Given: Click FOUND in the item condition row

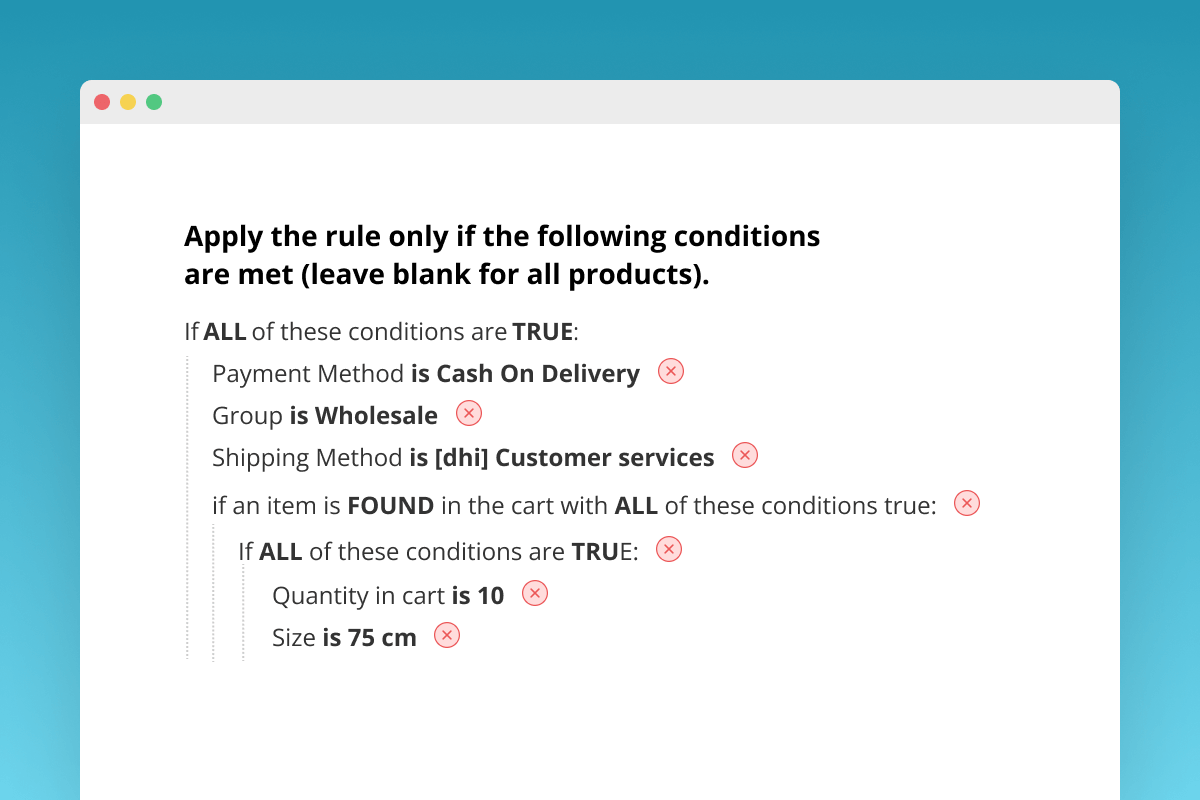Looking at the screenshot, I should (x=391, y=505).
